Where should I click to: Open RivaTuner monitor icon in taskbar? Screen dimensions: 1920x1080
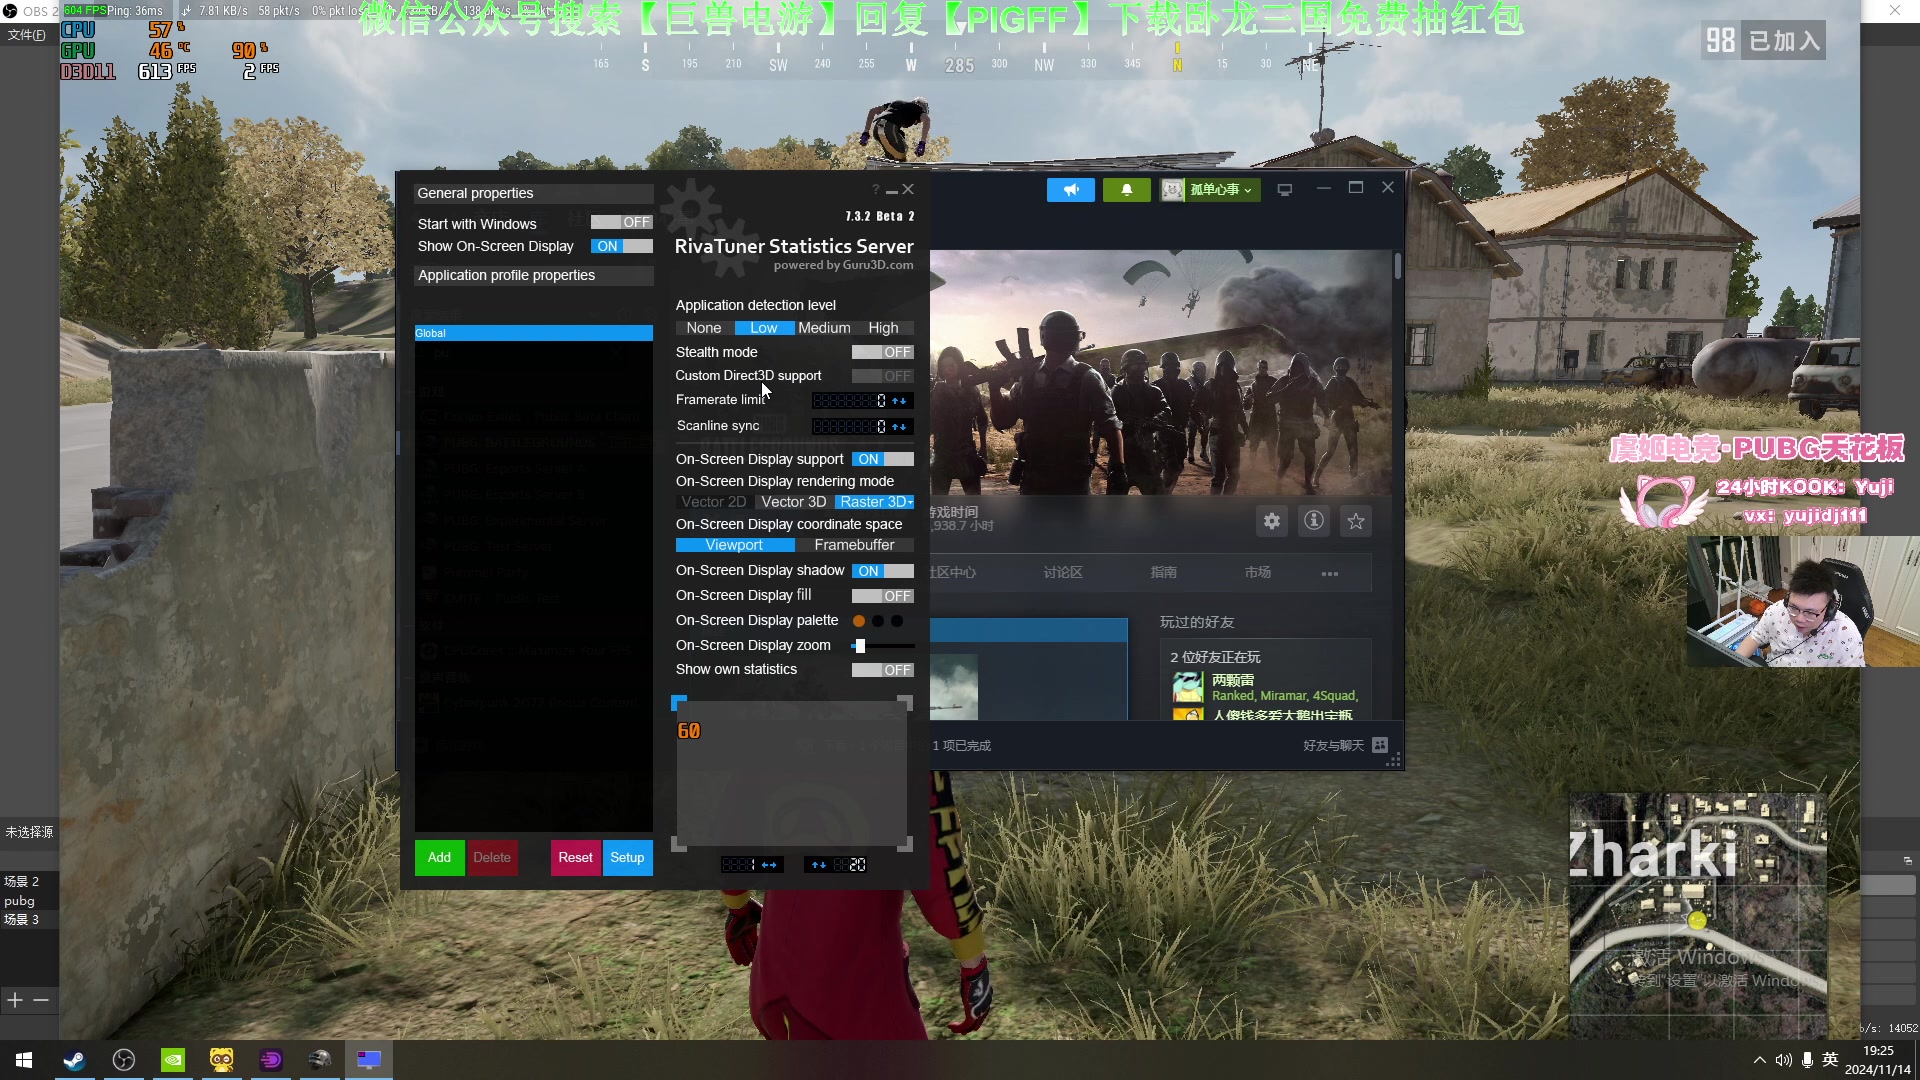(x=369, y=1060)
